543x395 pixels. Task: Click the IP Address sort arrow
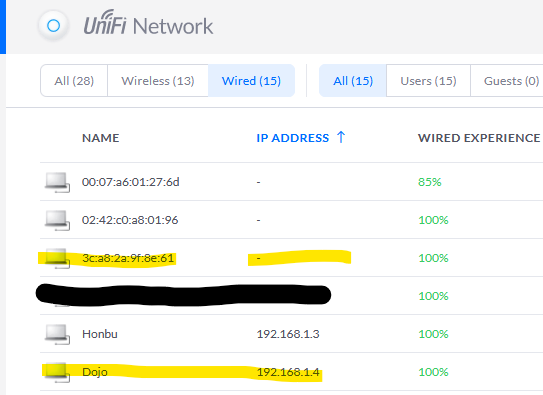341,137
